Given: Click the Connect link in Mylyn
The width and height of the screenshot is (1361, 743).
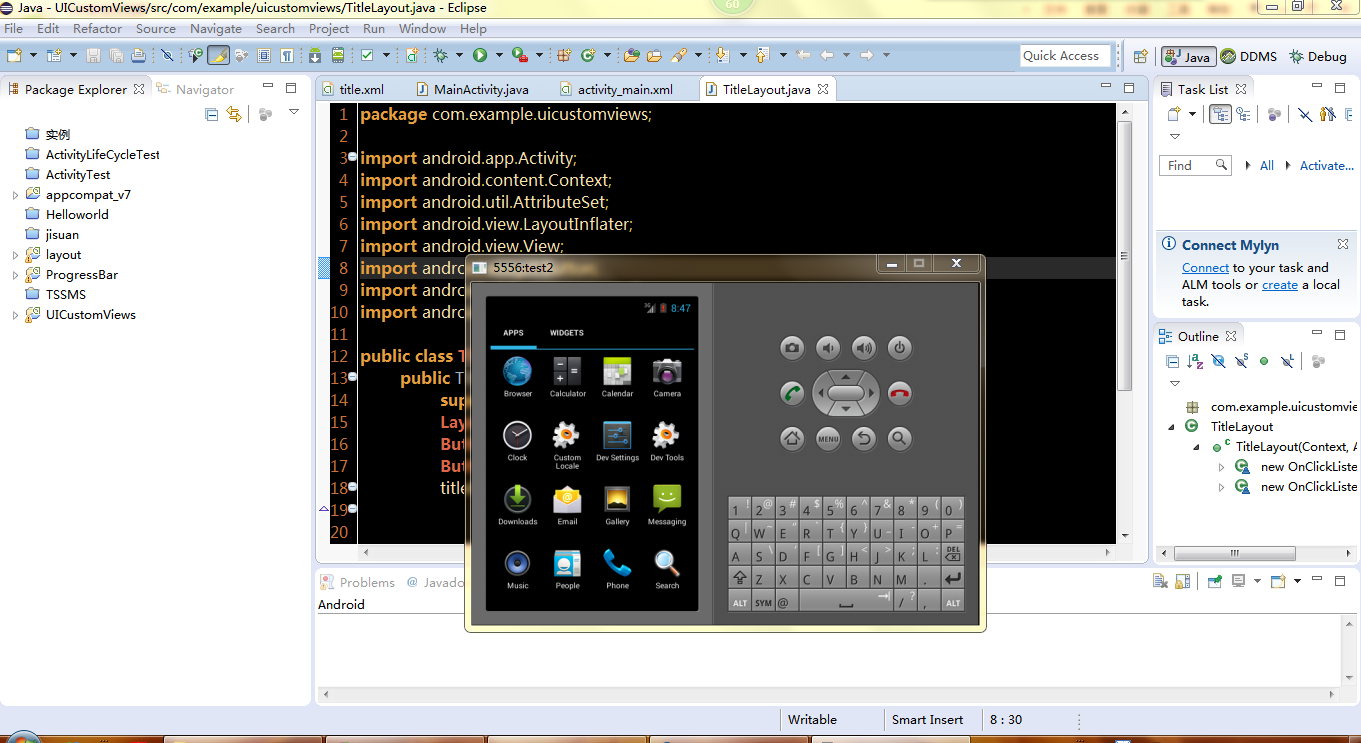Looking at the screenshot, I should pyautogui.click(x=1205, y=268).
